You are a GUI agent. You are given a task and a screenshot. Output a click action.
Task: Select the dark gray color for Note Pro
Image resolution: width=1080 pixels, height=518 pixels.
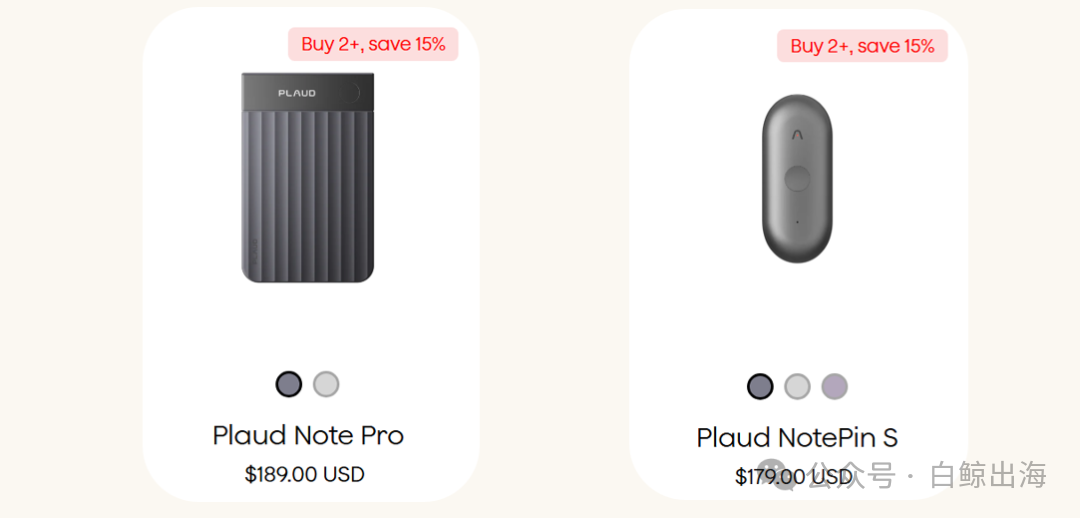click(x=289, y=384)
